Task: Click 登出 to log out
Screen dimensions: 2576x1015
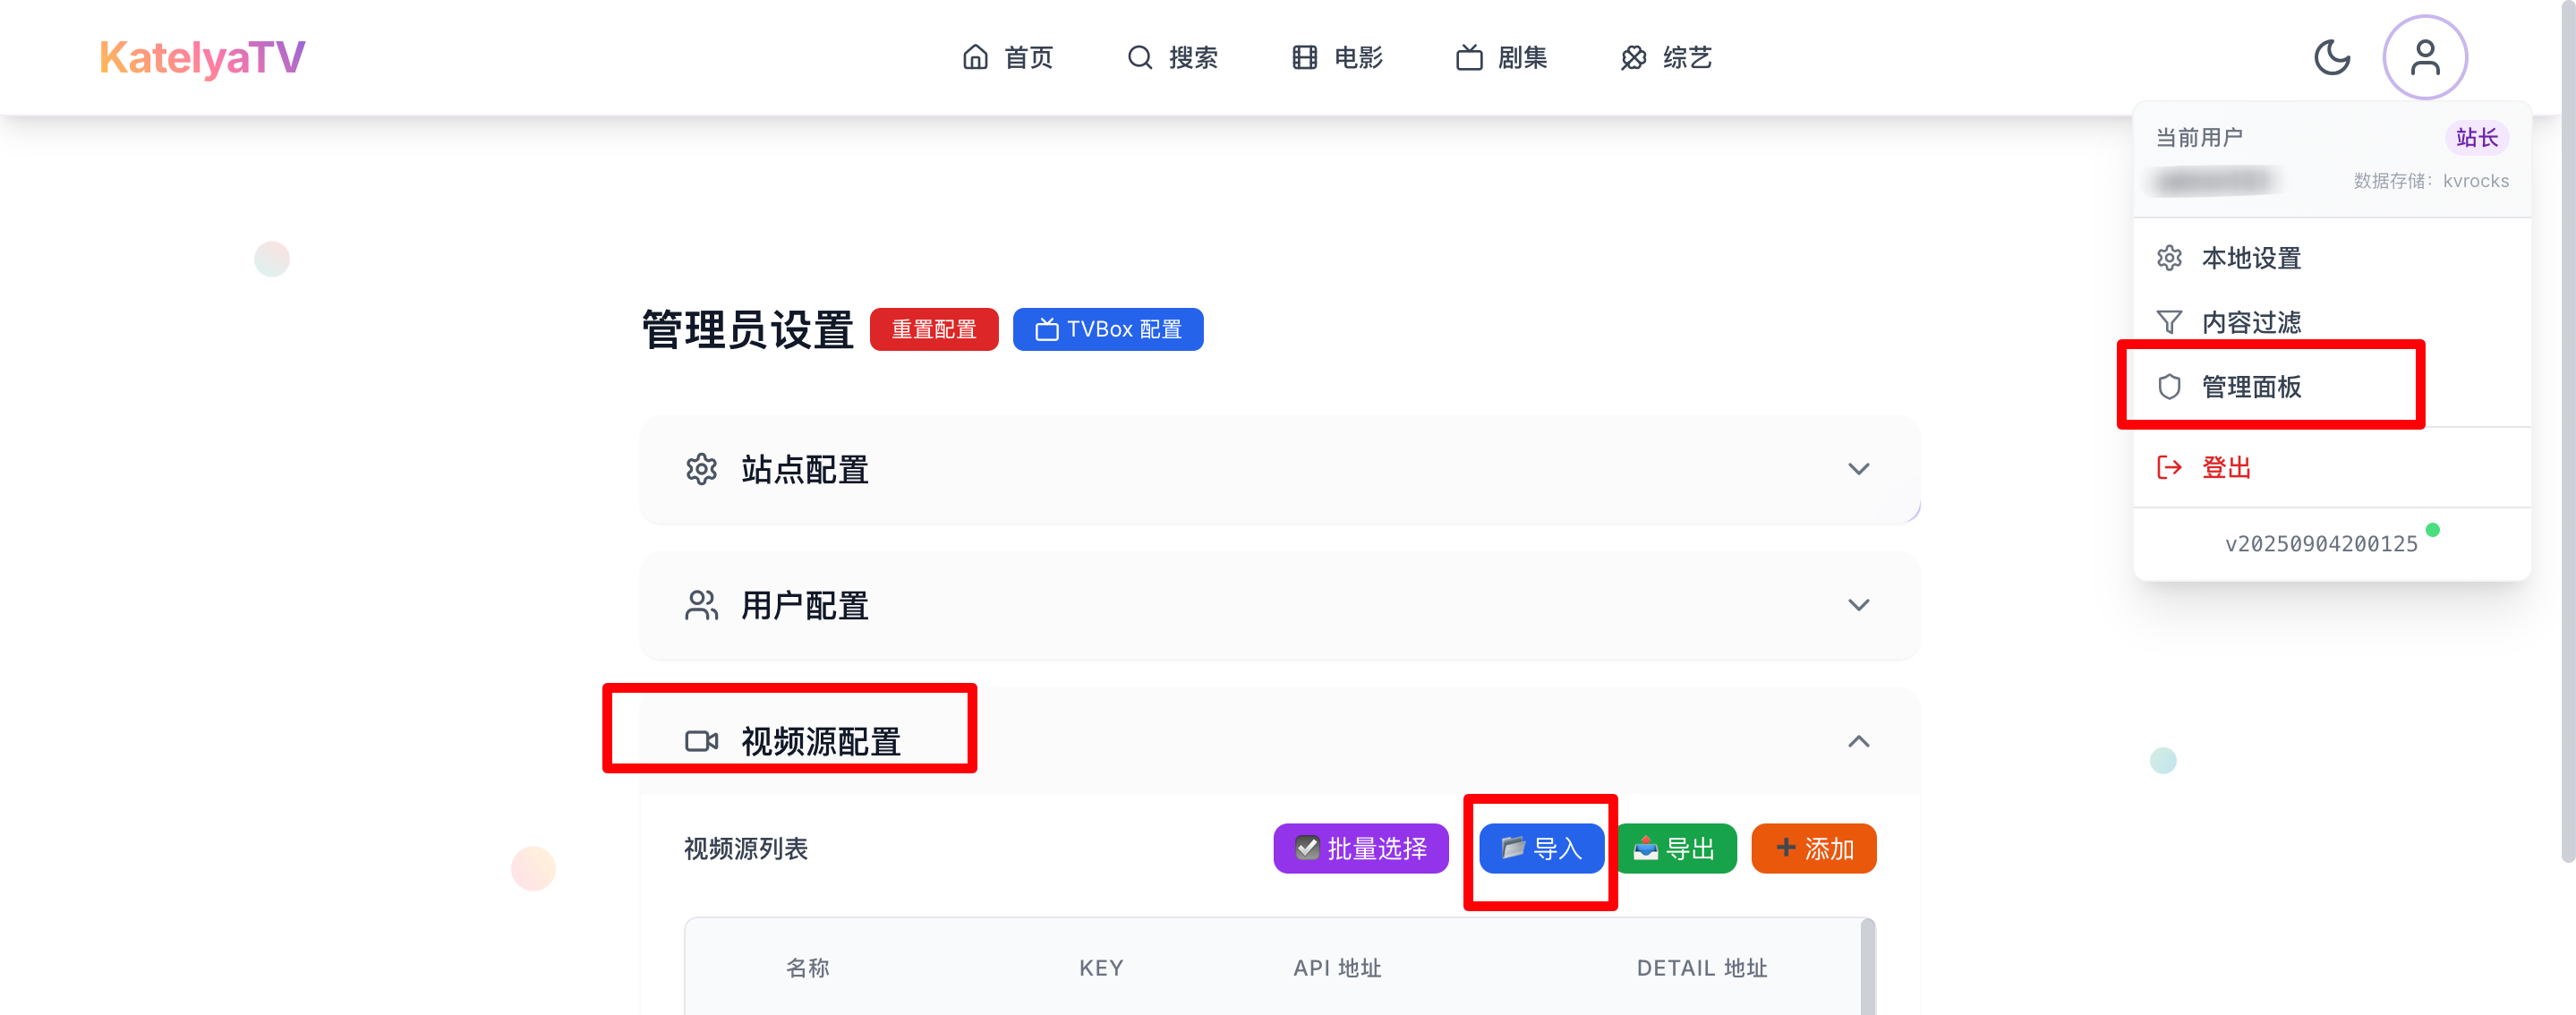Action: (x=2225, y=467)
